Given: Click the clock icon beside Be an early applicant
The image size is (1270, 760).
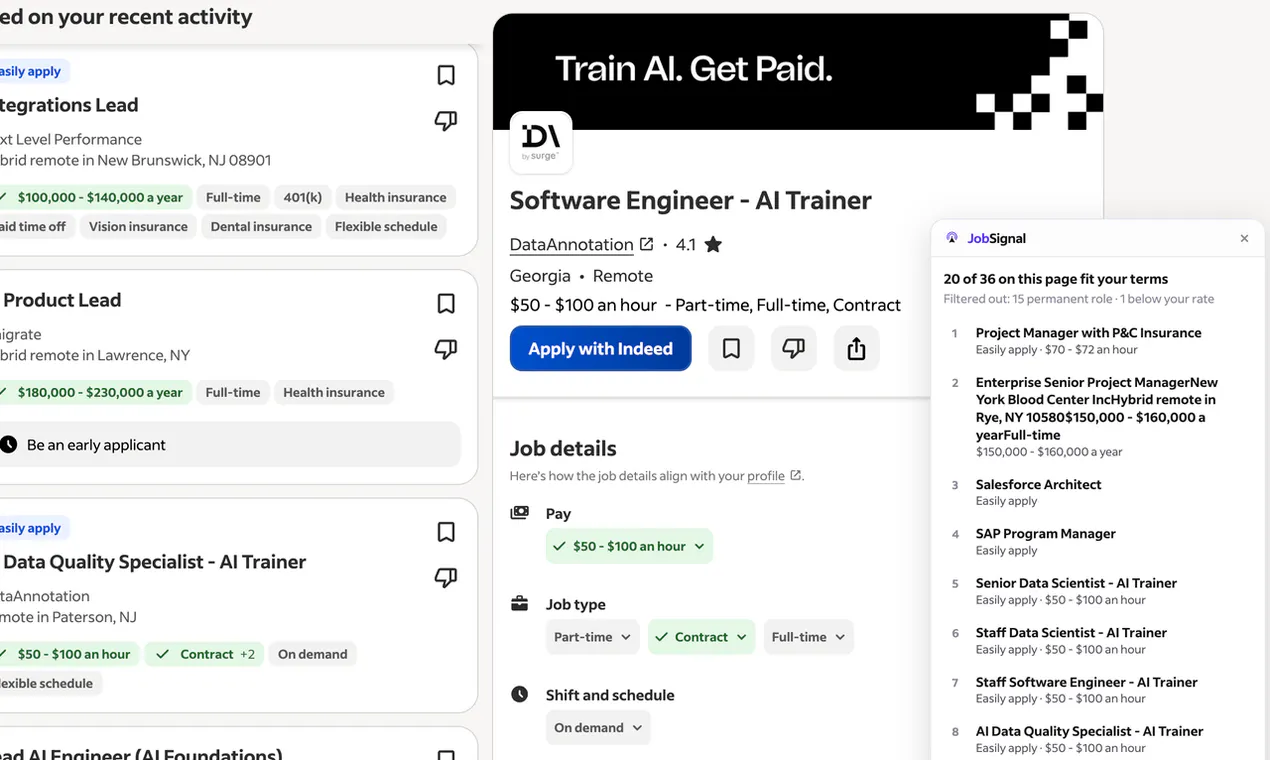Looking at the screenshot, I should point(9,445).
